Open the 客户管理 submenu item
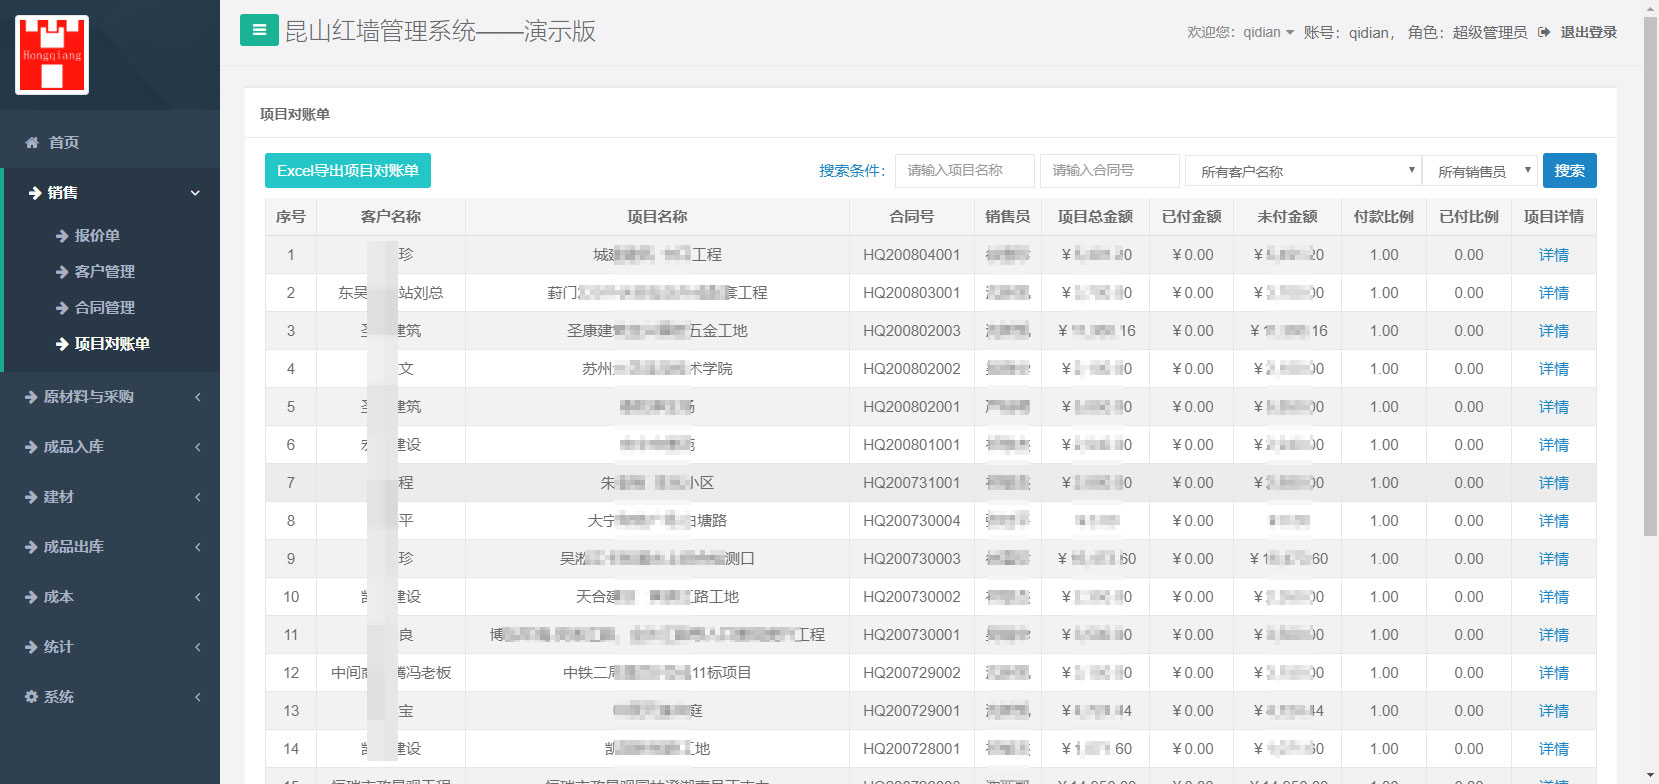Screen dimensions: 1659x784 pyautogui.click(x=104, y=272)
